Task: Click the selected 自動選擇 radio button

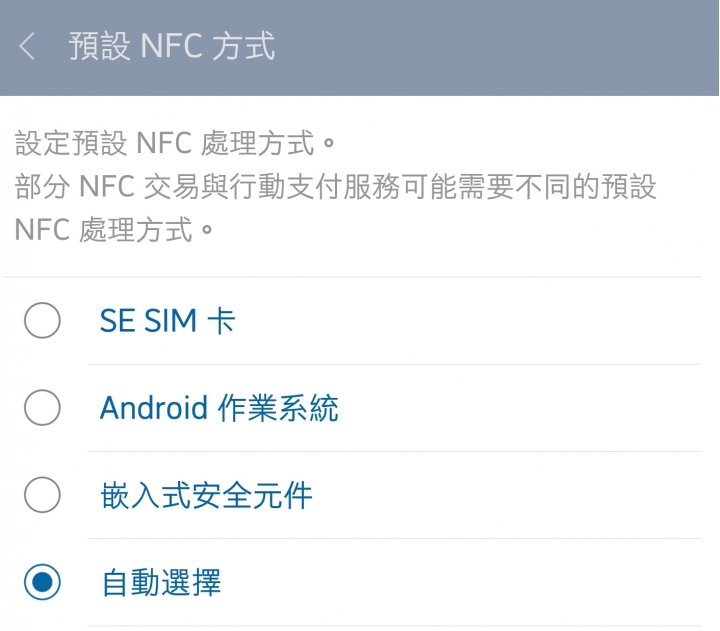Action: (42, 582)
